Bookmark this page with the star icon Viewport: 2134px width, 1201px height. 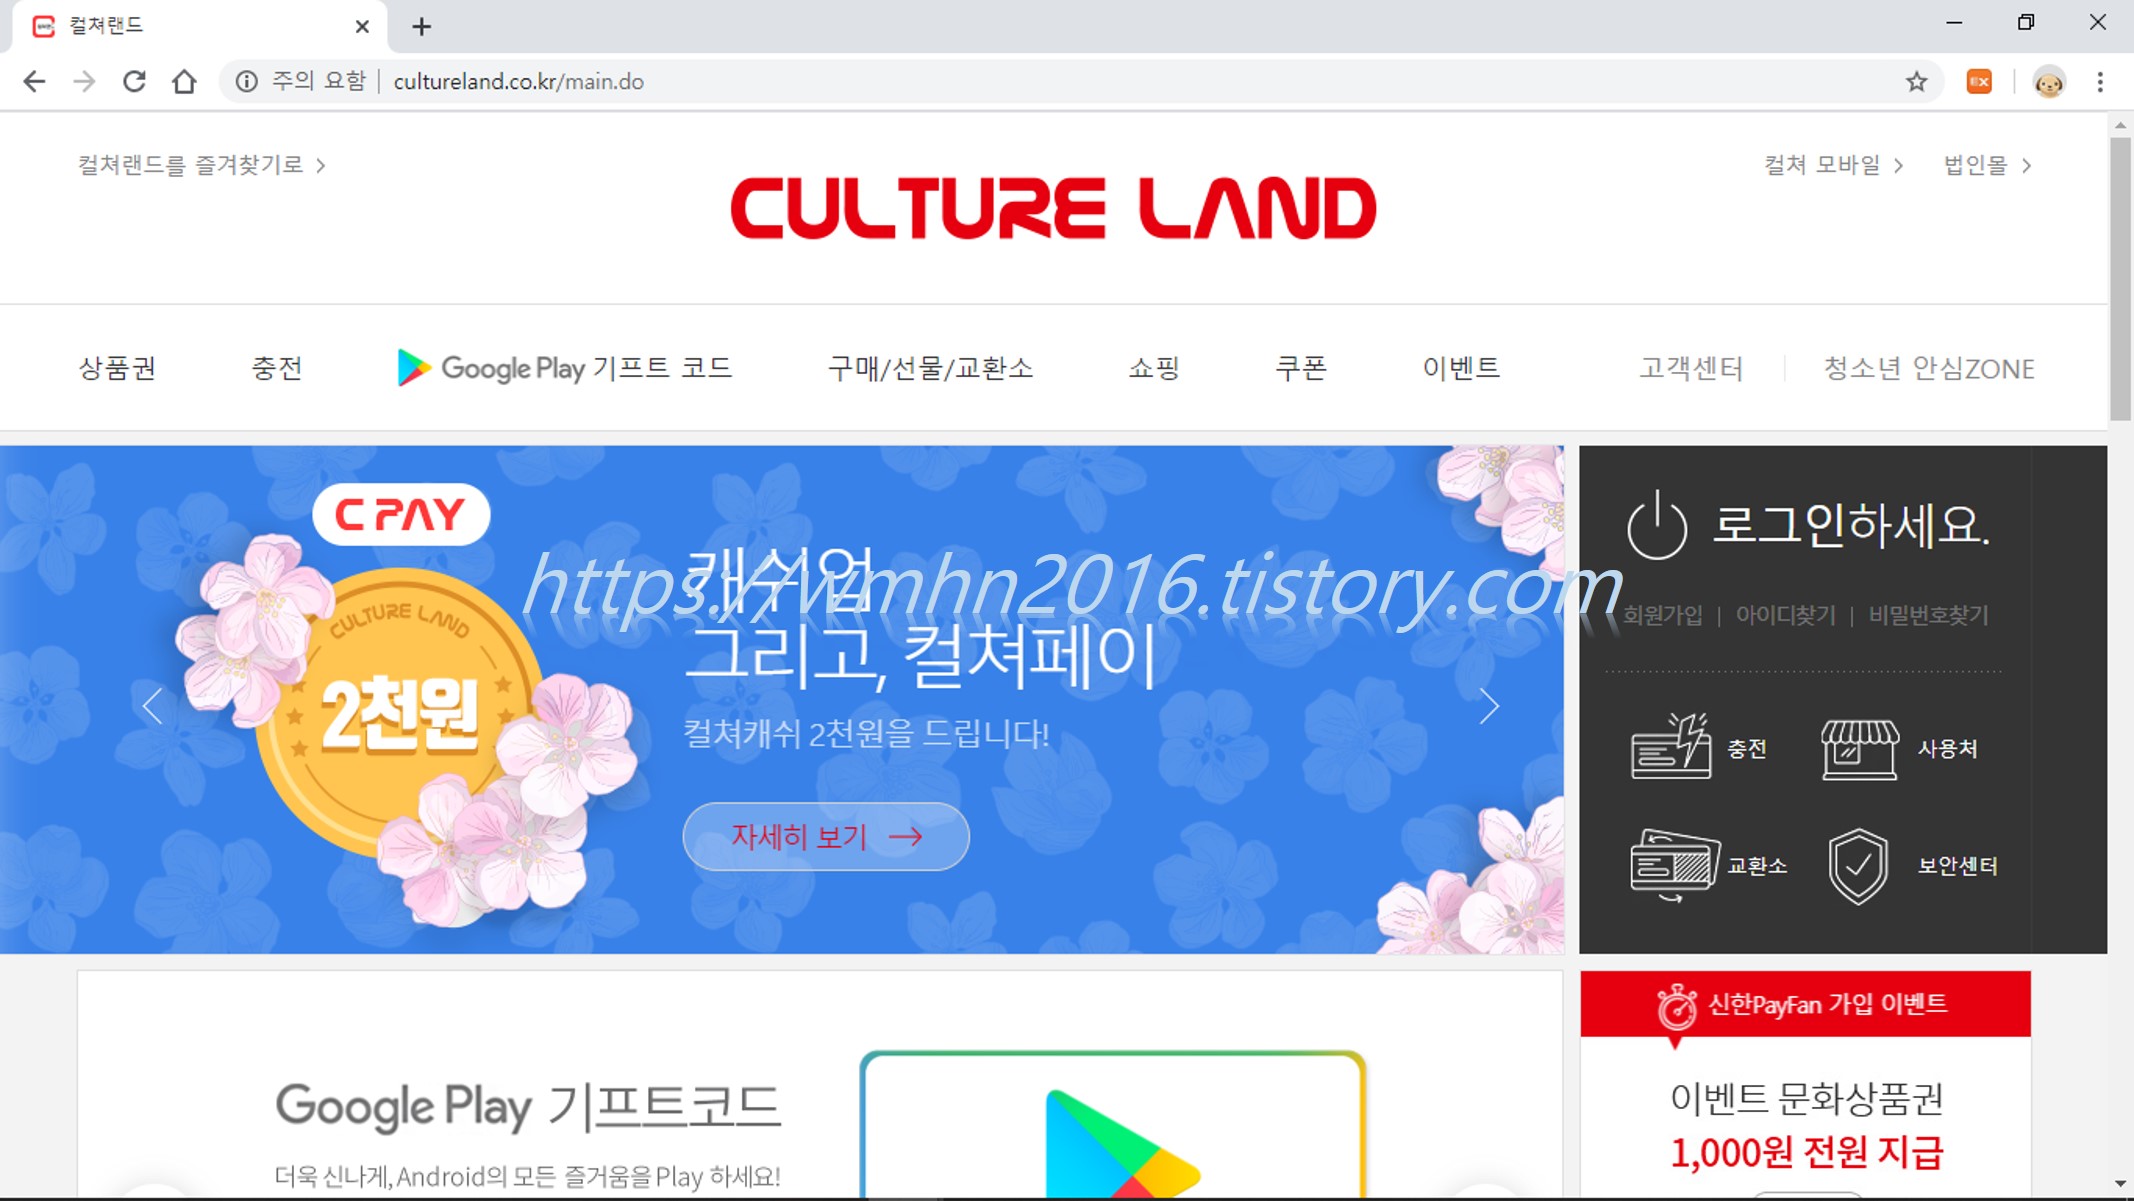1916,81
